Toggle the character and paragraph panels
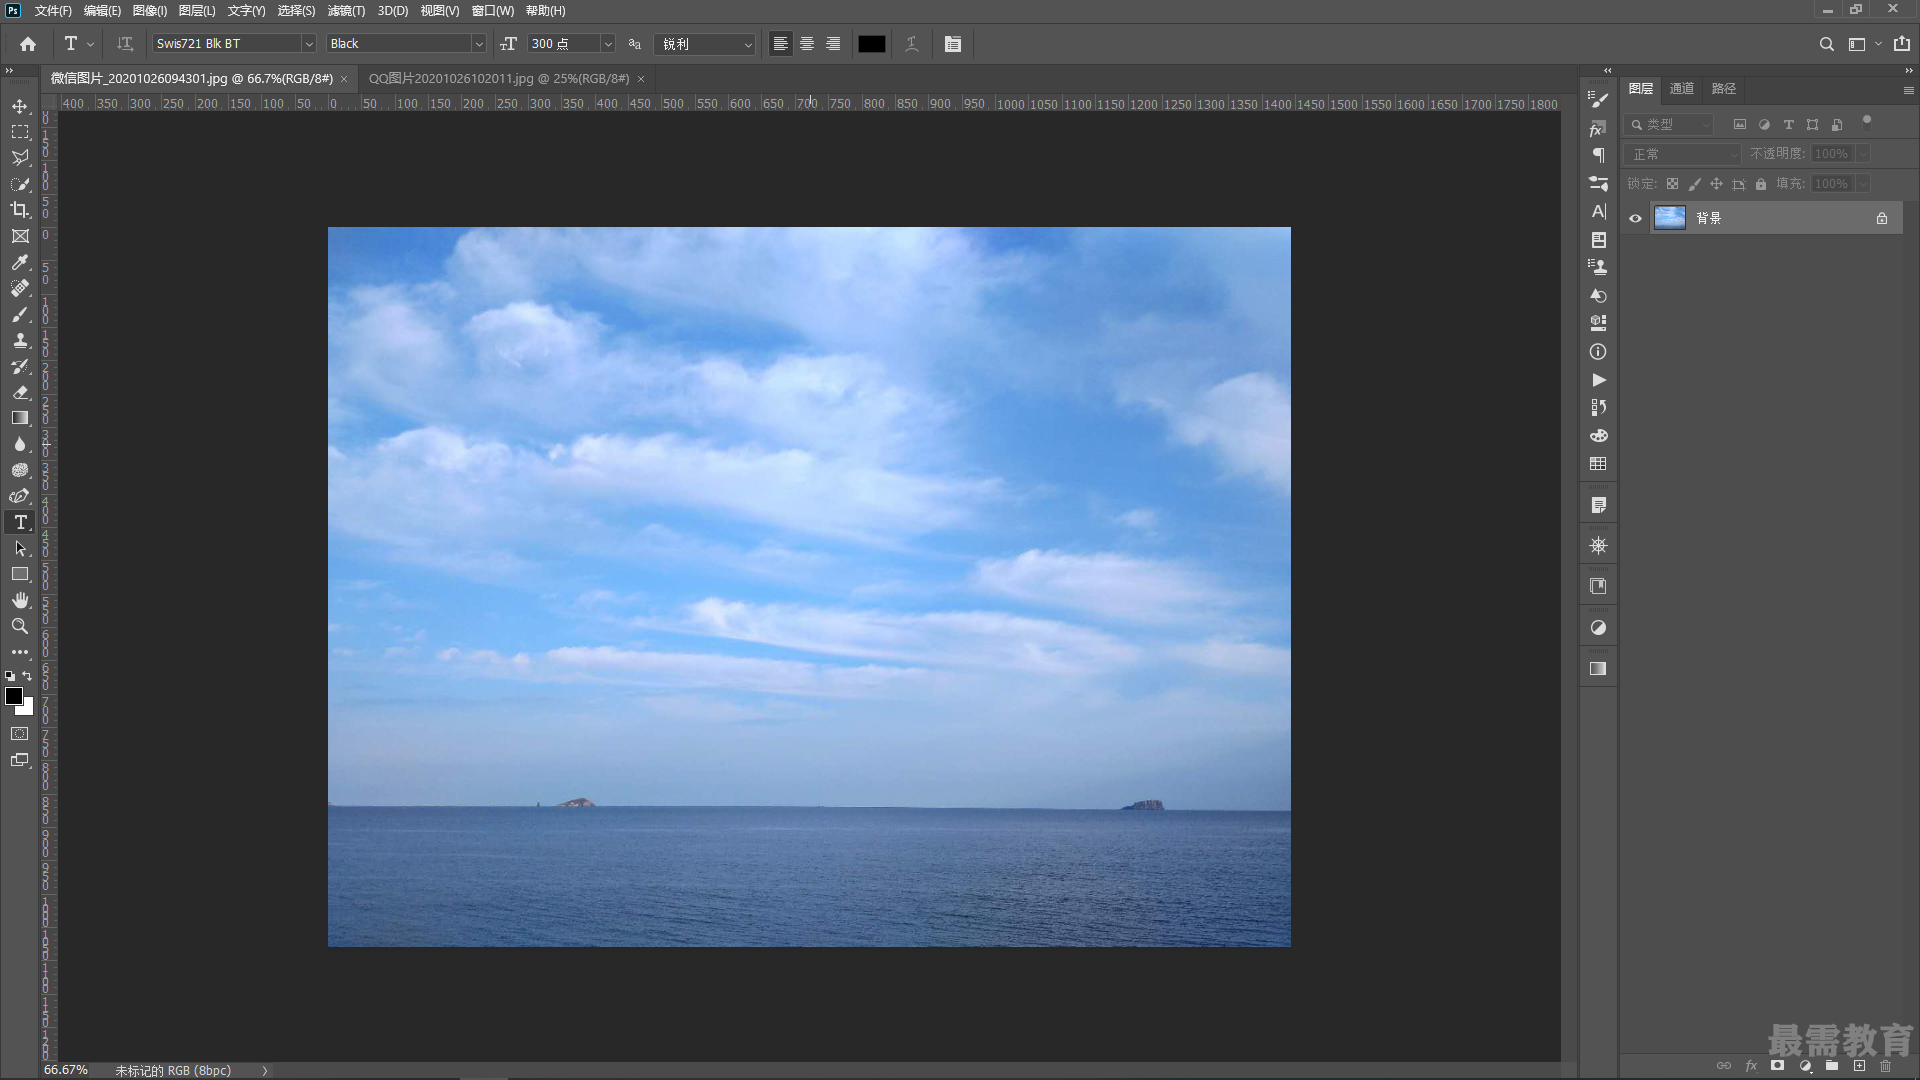 [x=953, y=44]
